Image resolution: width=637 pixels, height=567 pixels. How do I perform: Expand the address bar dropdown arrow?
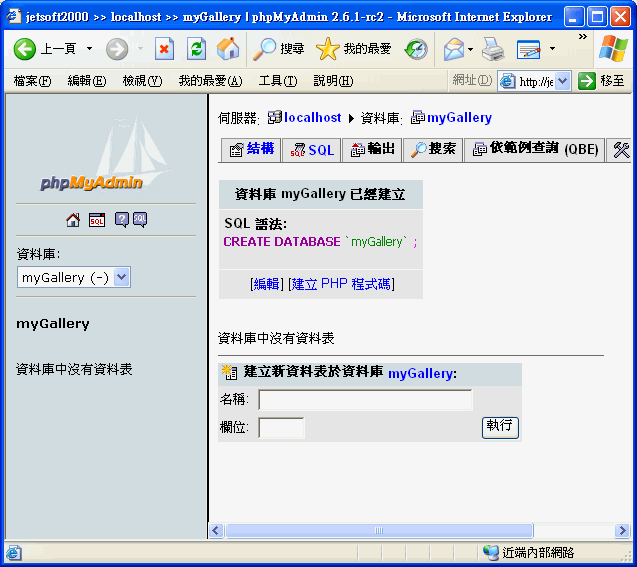click(x=563, y=81)
